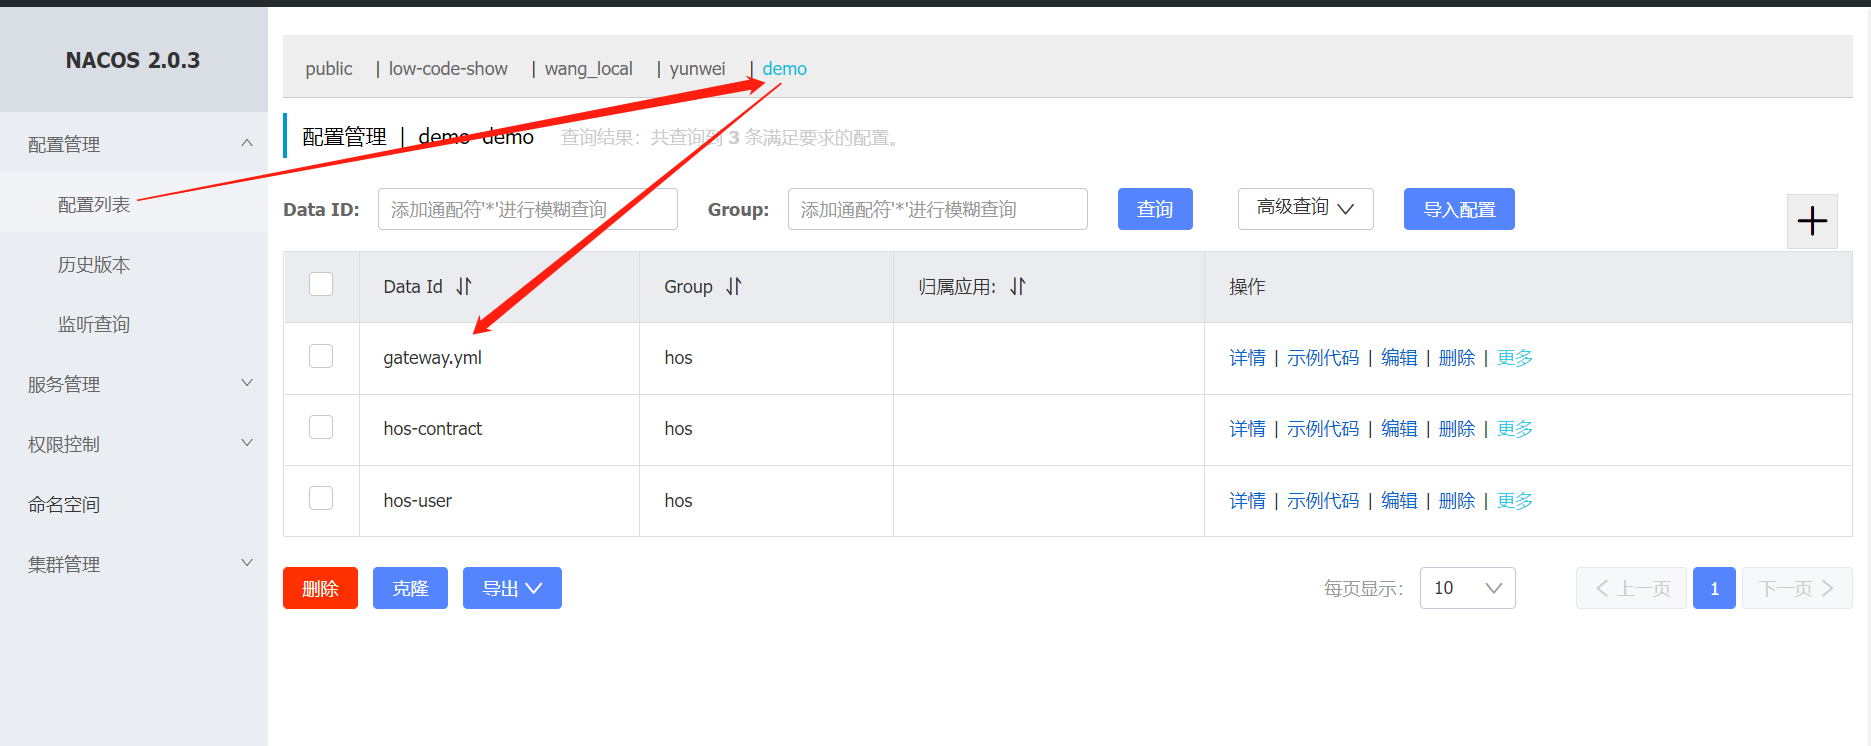Go to page 1 in pagination
The width and height of the screenshot is (1871, 746).
click(x=1714, y=588)
